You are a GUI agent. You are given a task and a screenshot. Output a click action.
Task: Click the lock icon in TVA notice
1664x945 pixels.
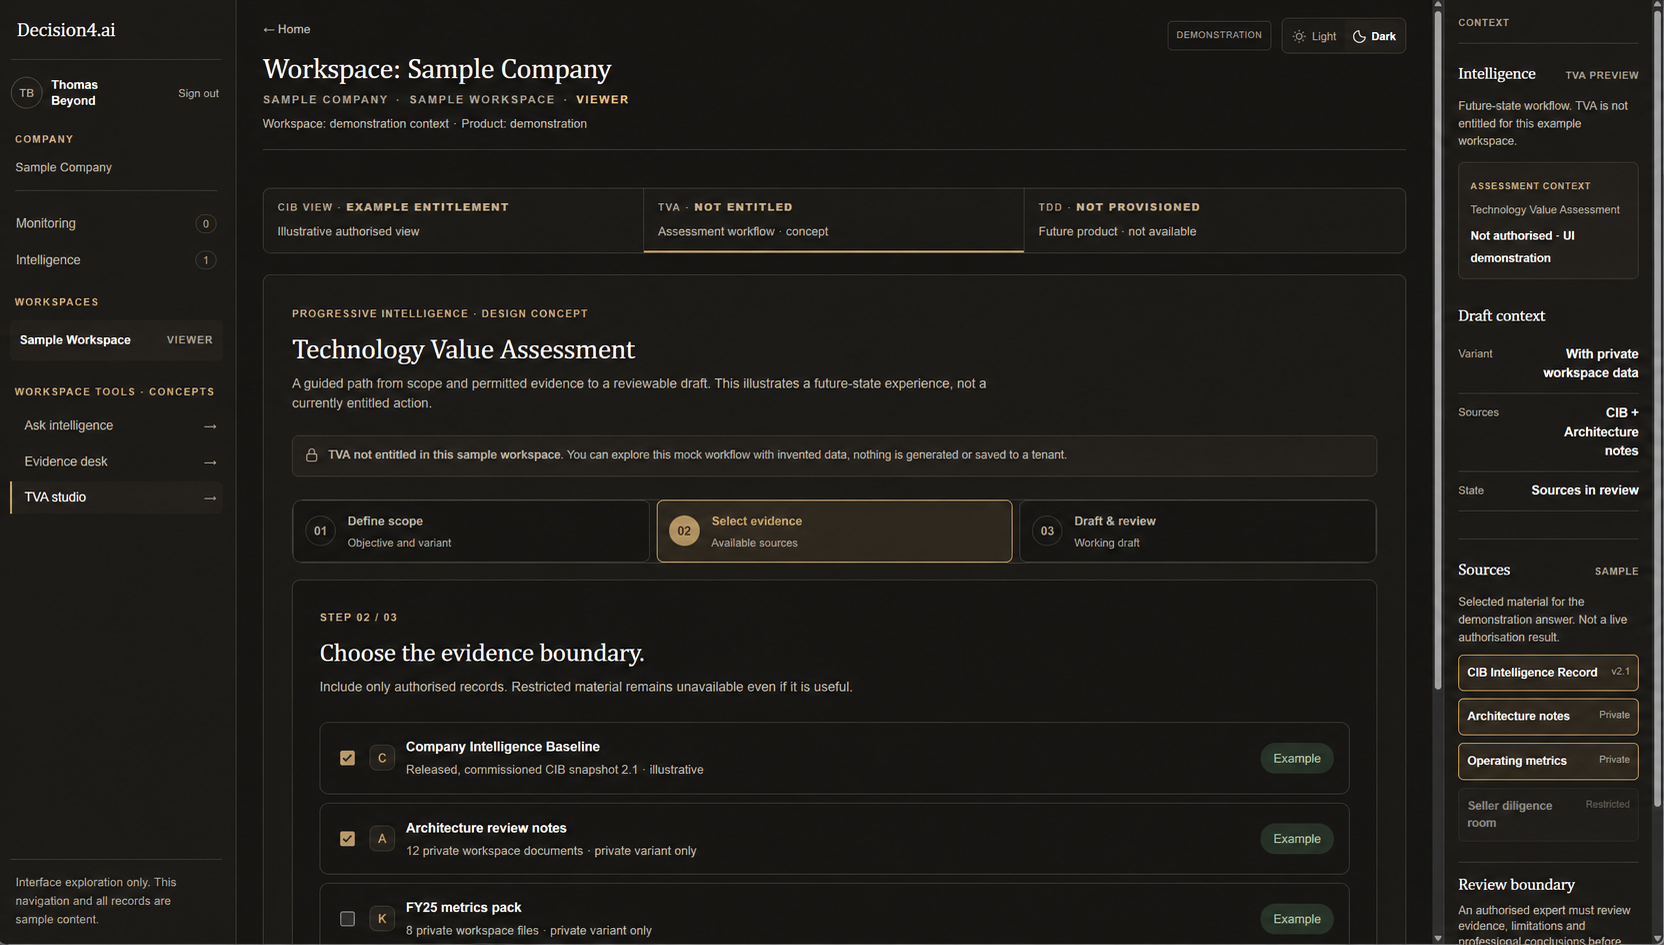[312, 455]
